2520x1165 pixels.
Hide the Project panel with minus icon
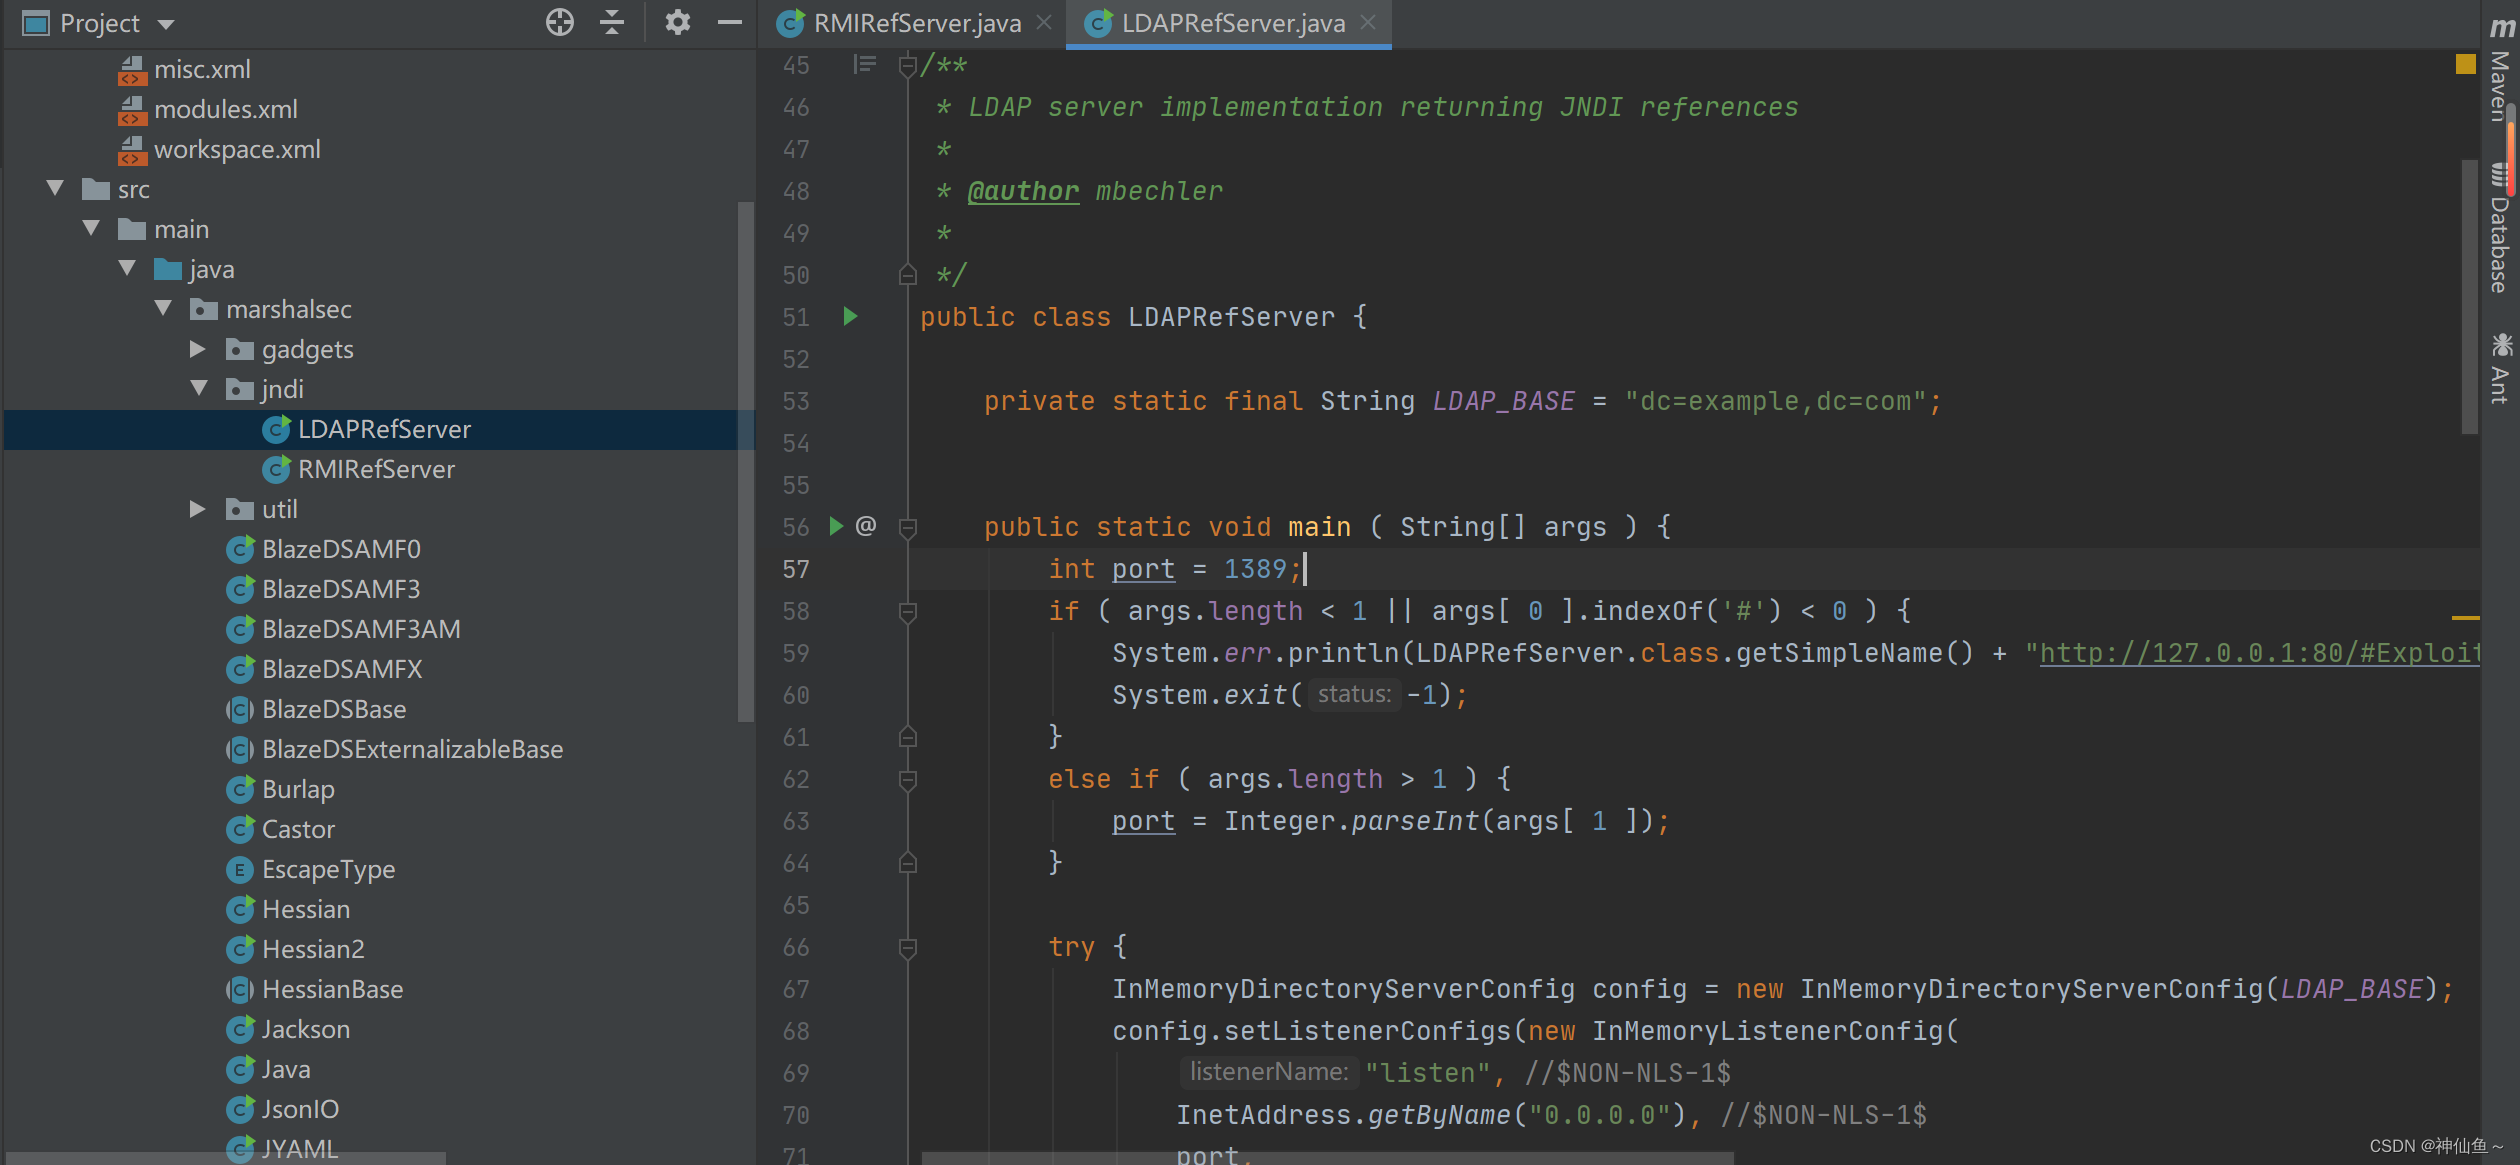coord(730,22)
